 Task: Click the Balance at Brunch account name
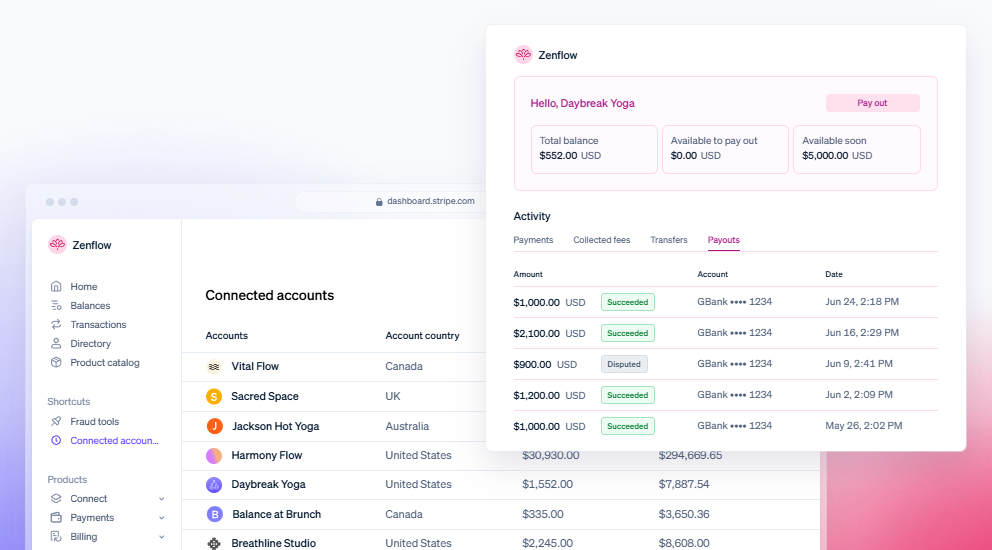(276, 514)
